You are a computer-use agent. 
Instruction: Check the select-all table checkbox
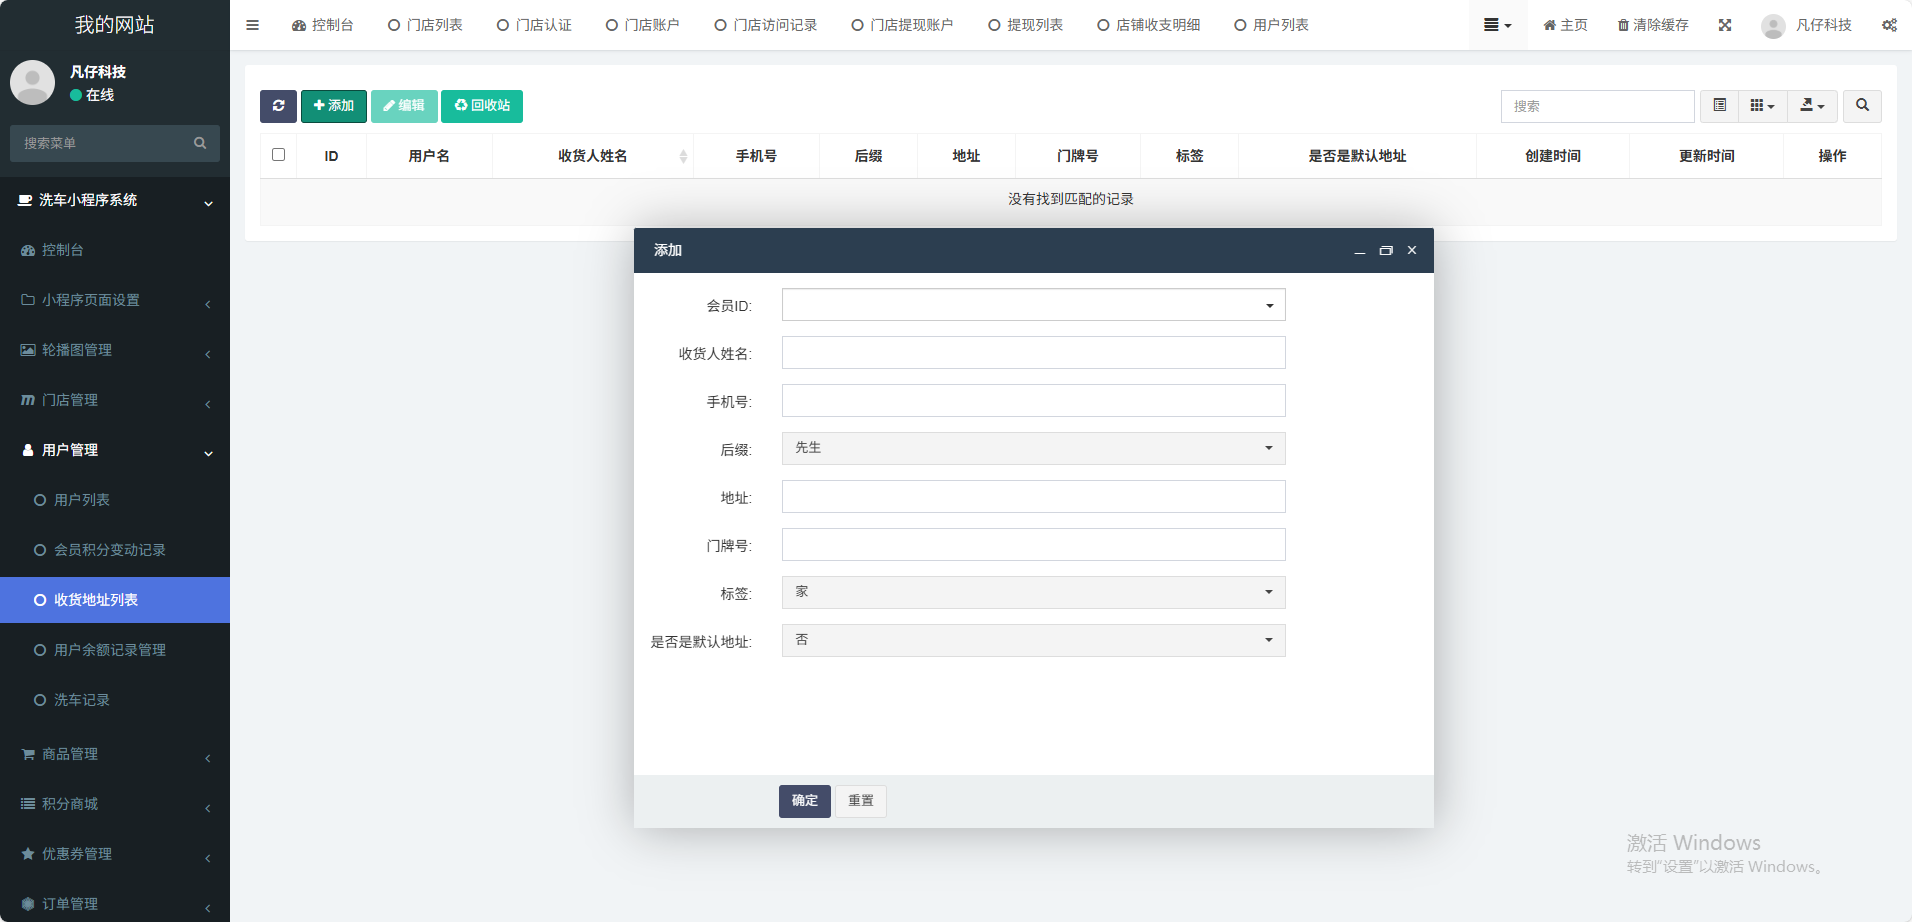coord(279,155)
